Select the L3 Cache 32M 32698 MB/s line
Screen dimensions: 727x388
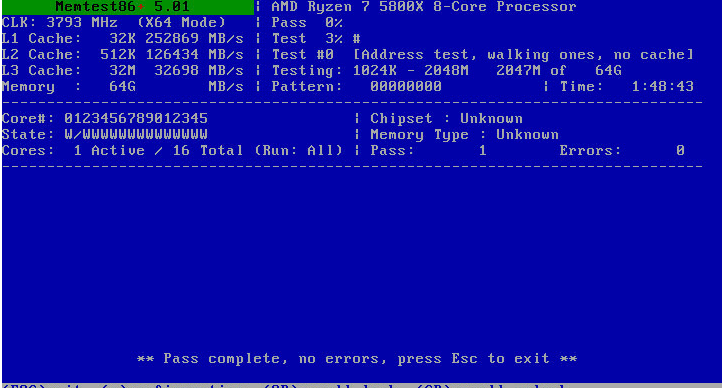(123, 70)
